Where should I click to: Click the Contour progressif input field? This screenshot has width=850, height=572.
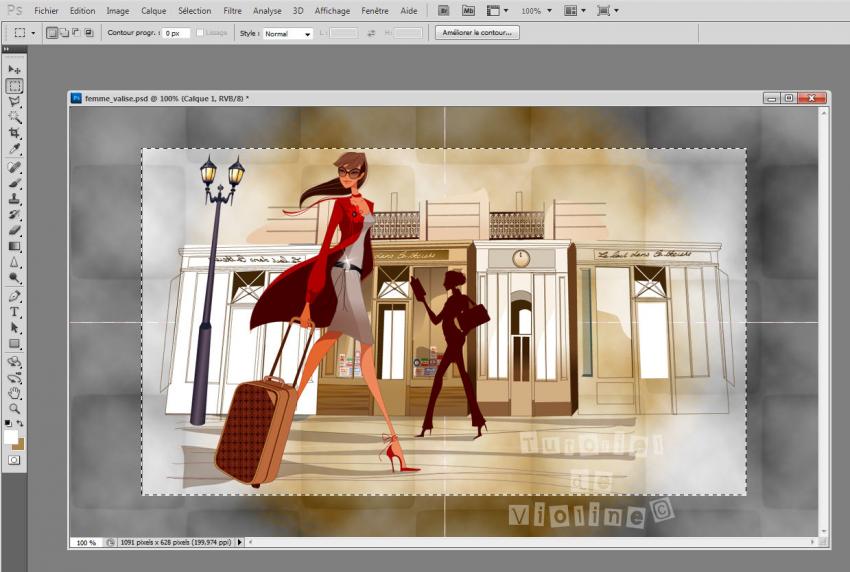(176, 33)
